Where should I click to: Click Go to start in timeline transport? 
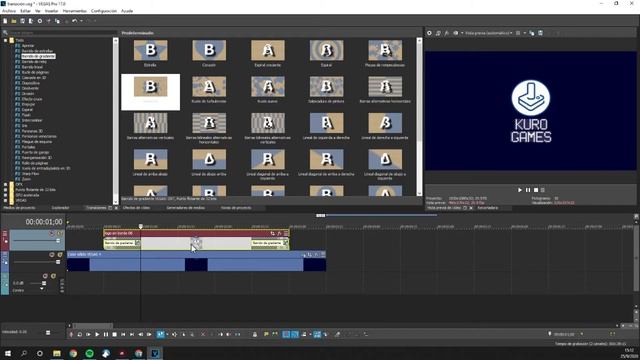123,334
